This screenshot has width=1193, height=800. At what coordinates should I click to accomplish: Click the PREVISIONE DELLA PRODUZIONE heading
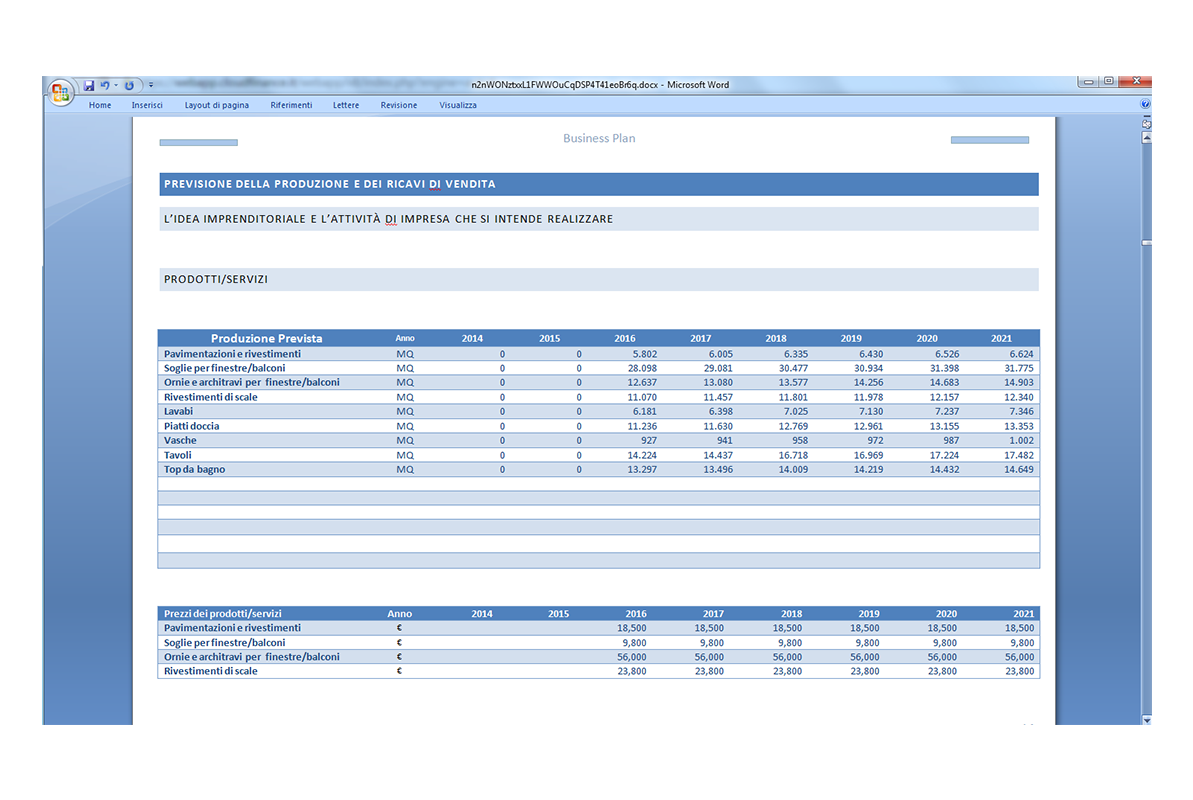(329, 184)
